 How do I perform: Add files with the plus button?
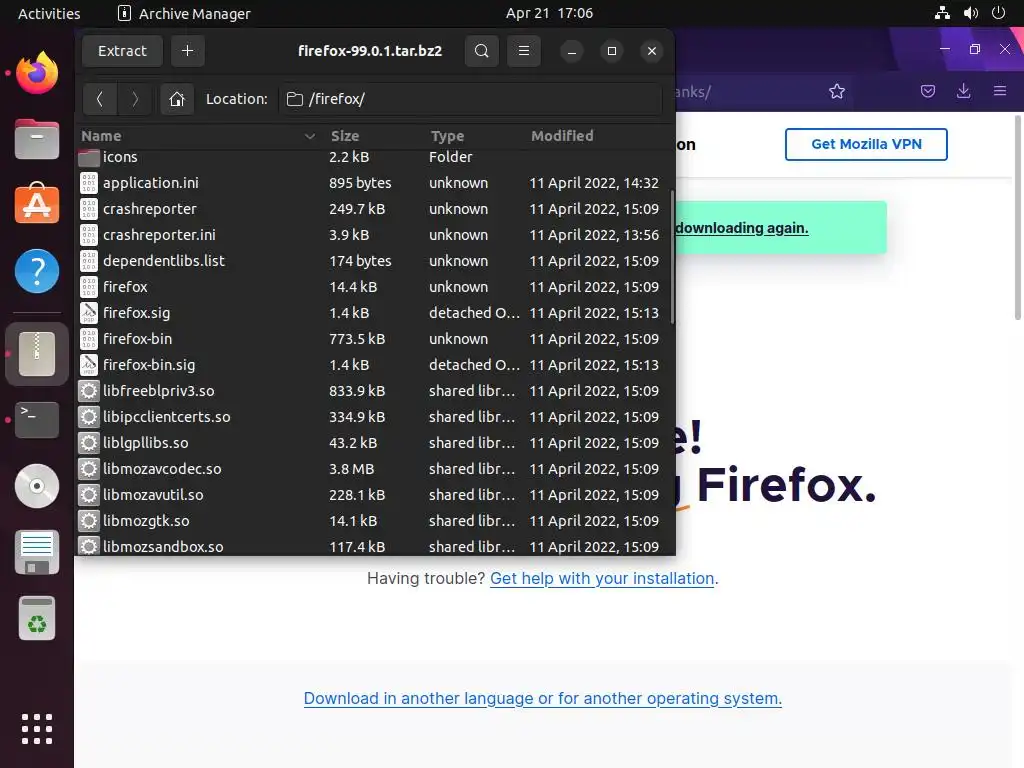click(x=187, y=51)
